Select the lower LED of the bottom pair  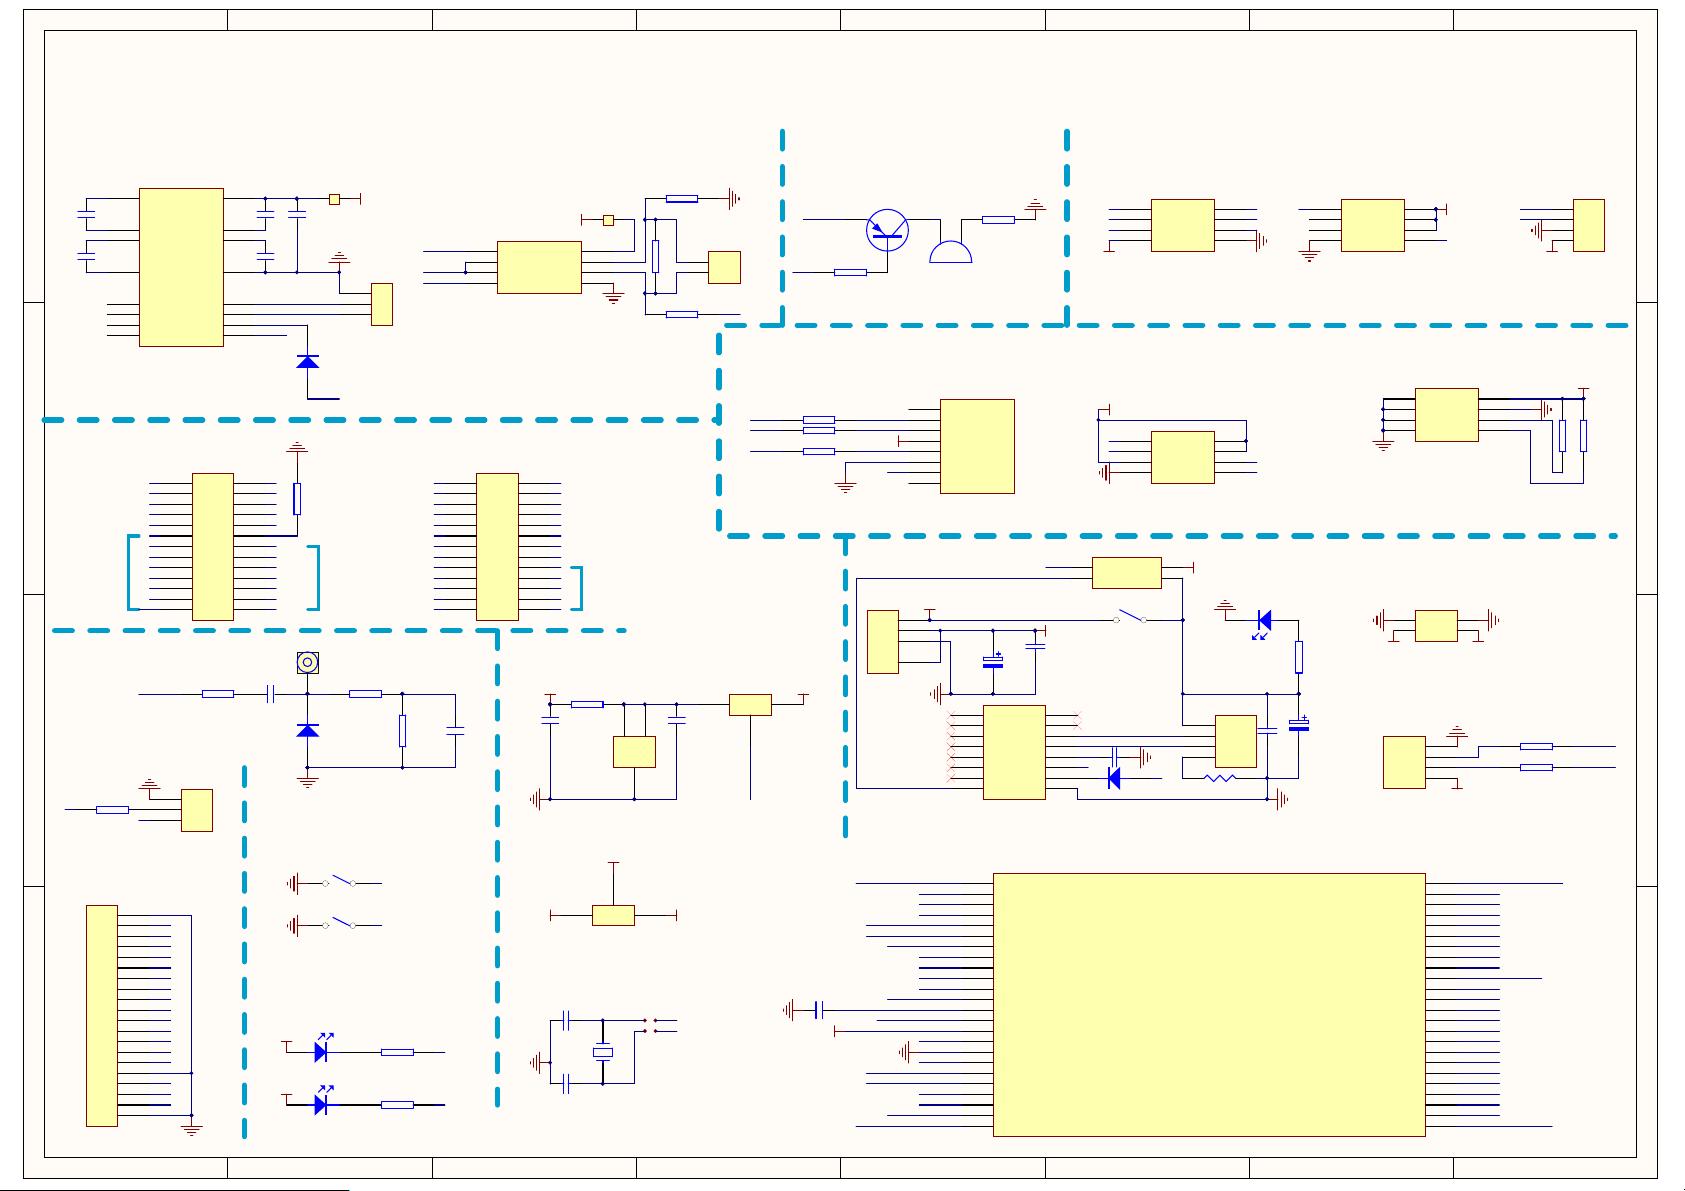(x=322, y=1102)
